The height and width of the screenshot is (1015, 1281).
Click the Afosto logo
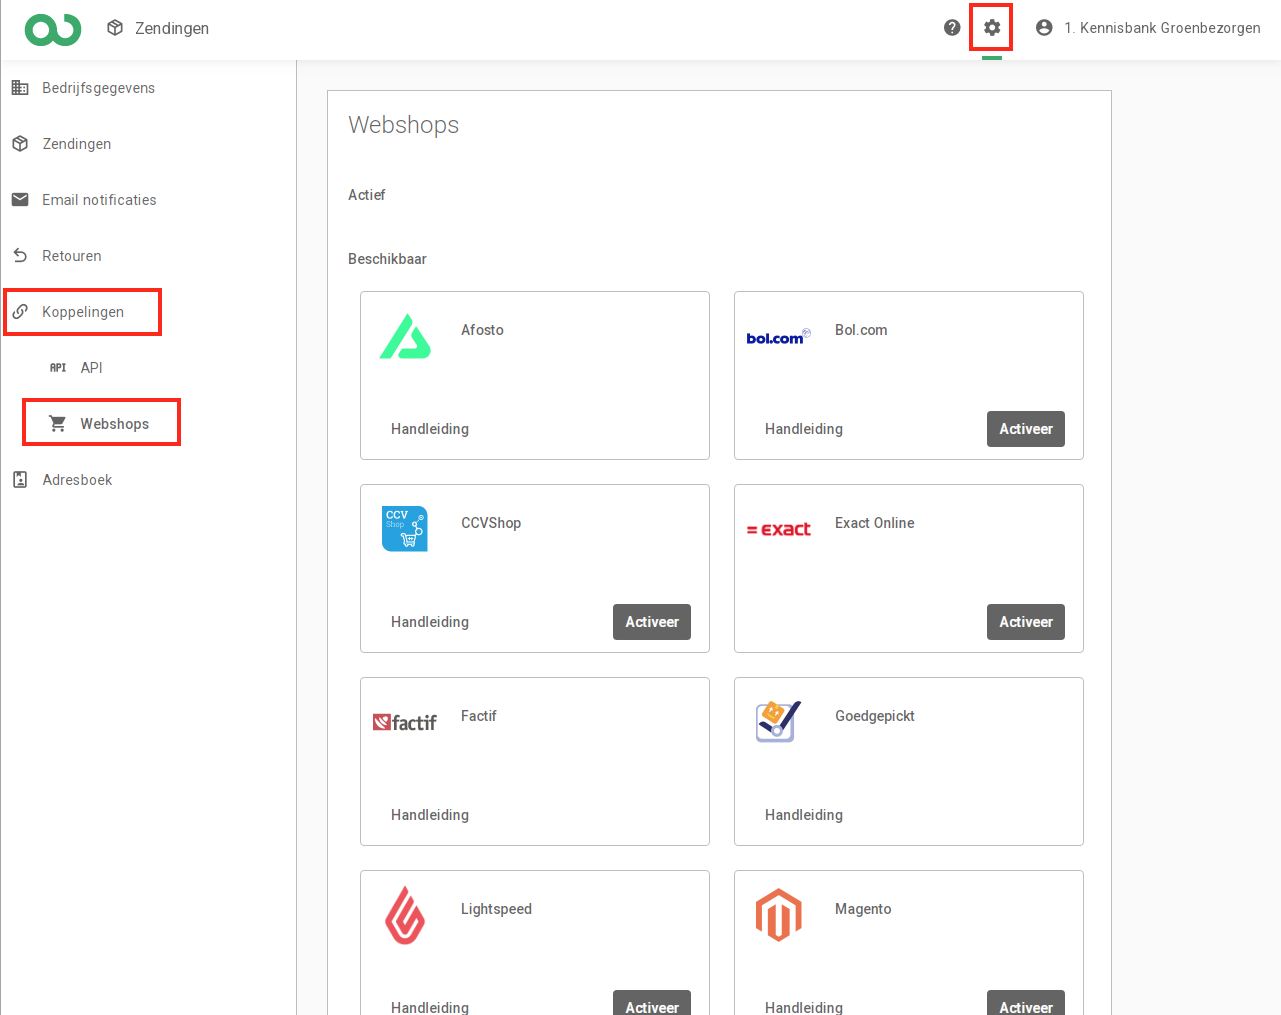pos(405,337)
